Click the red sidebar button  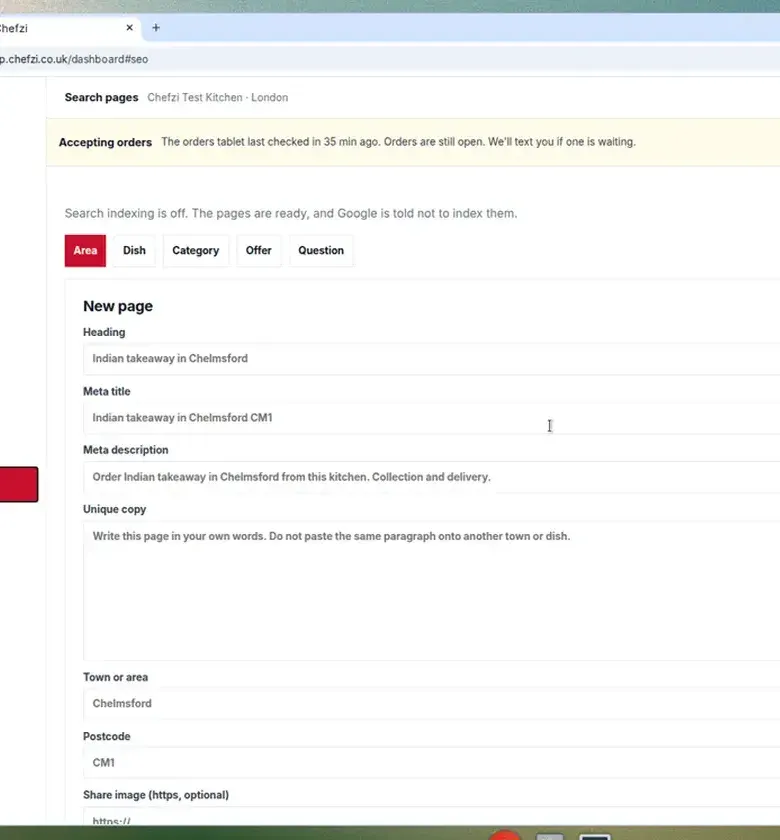click(x=19, y=484)
